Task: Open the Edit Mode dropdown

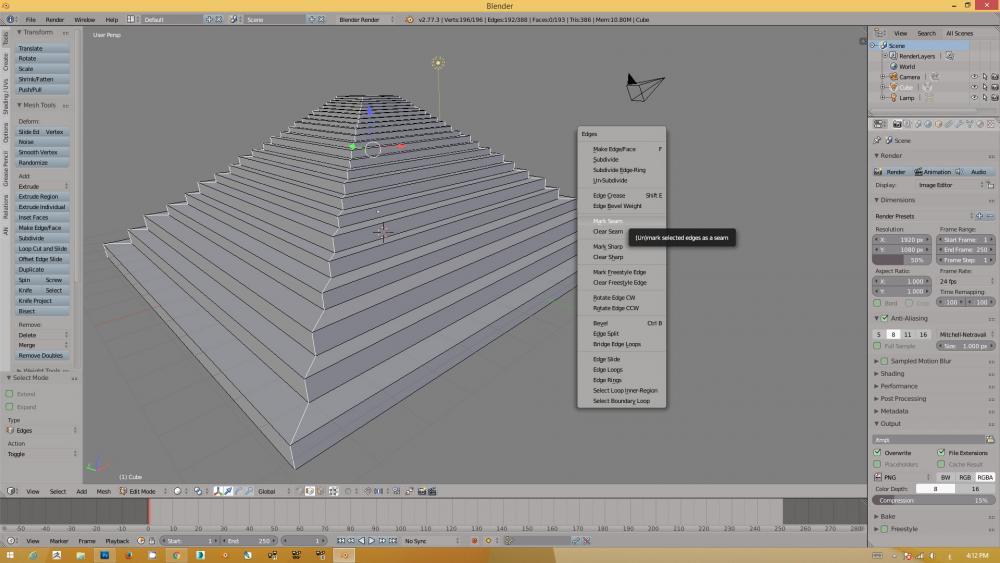Action: (139, 491)
